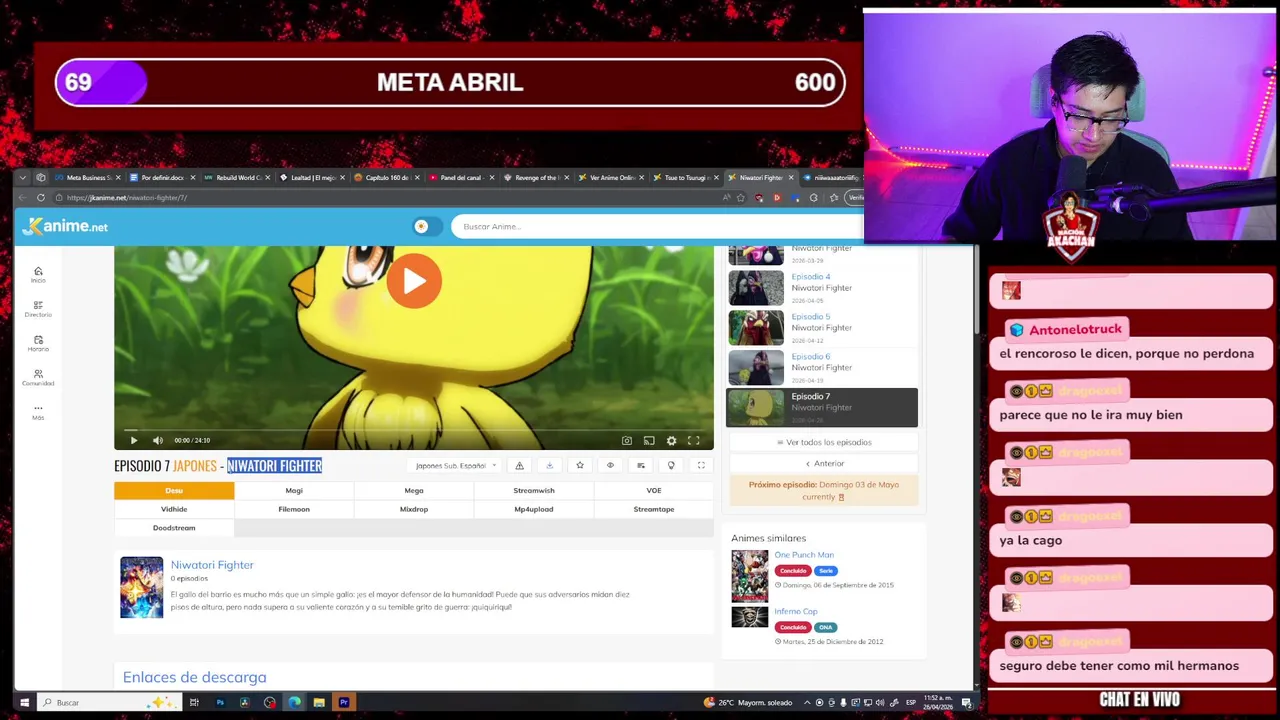Toggle the site dark/light theme switch
The height and width of the screenshot is (720, 1280).
(427, 226)
